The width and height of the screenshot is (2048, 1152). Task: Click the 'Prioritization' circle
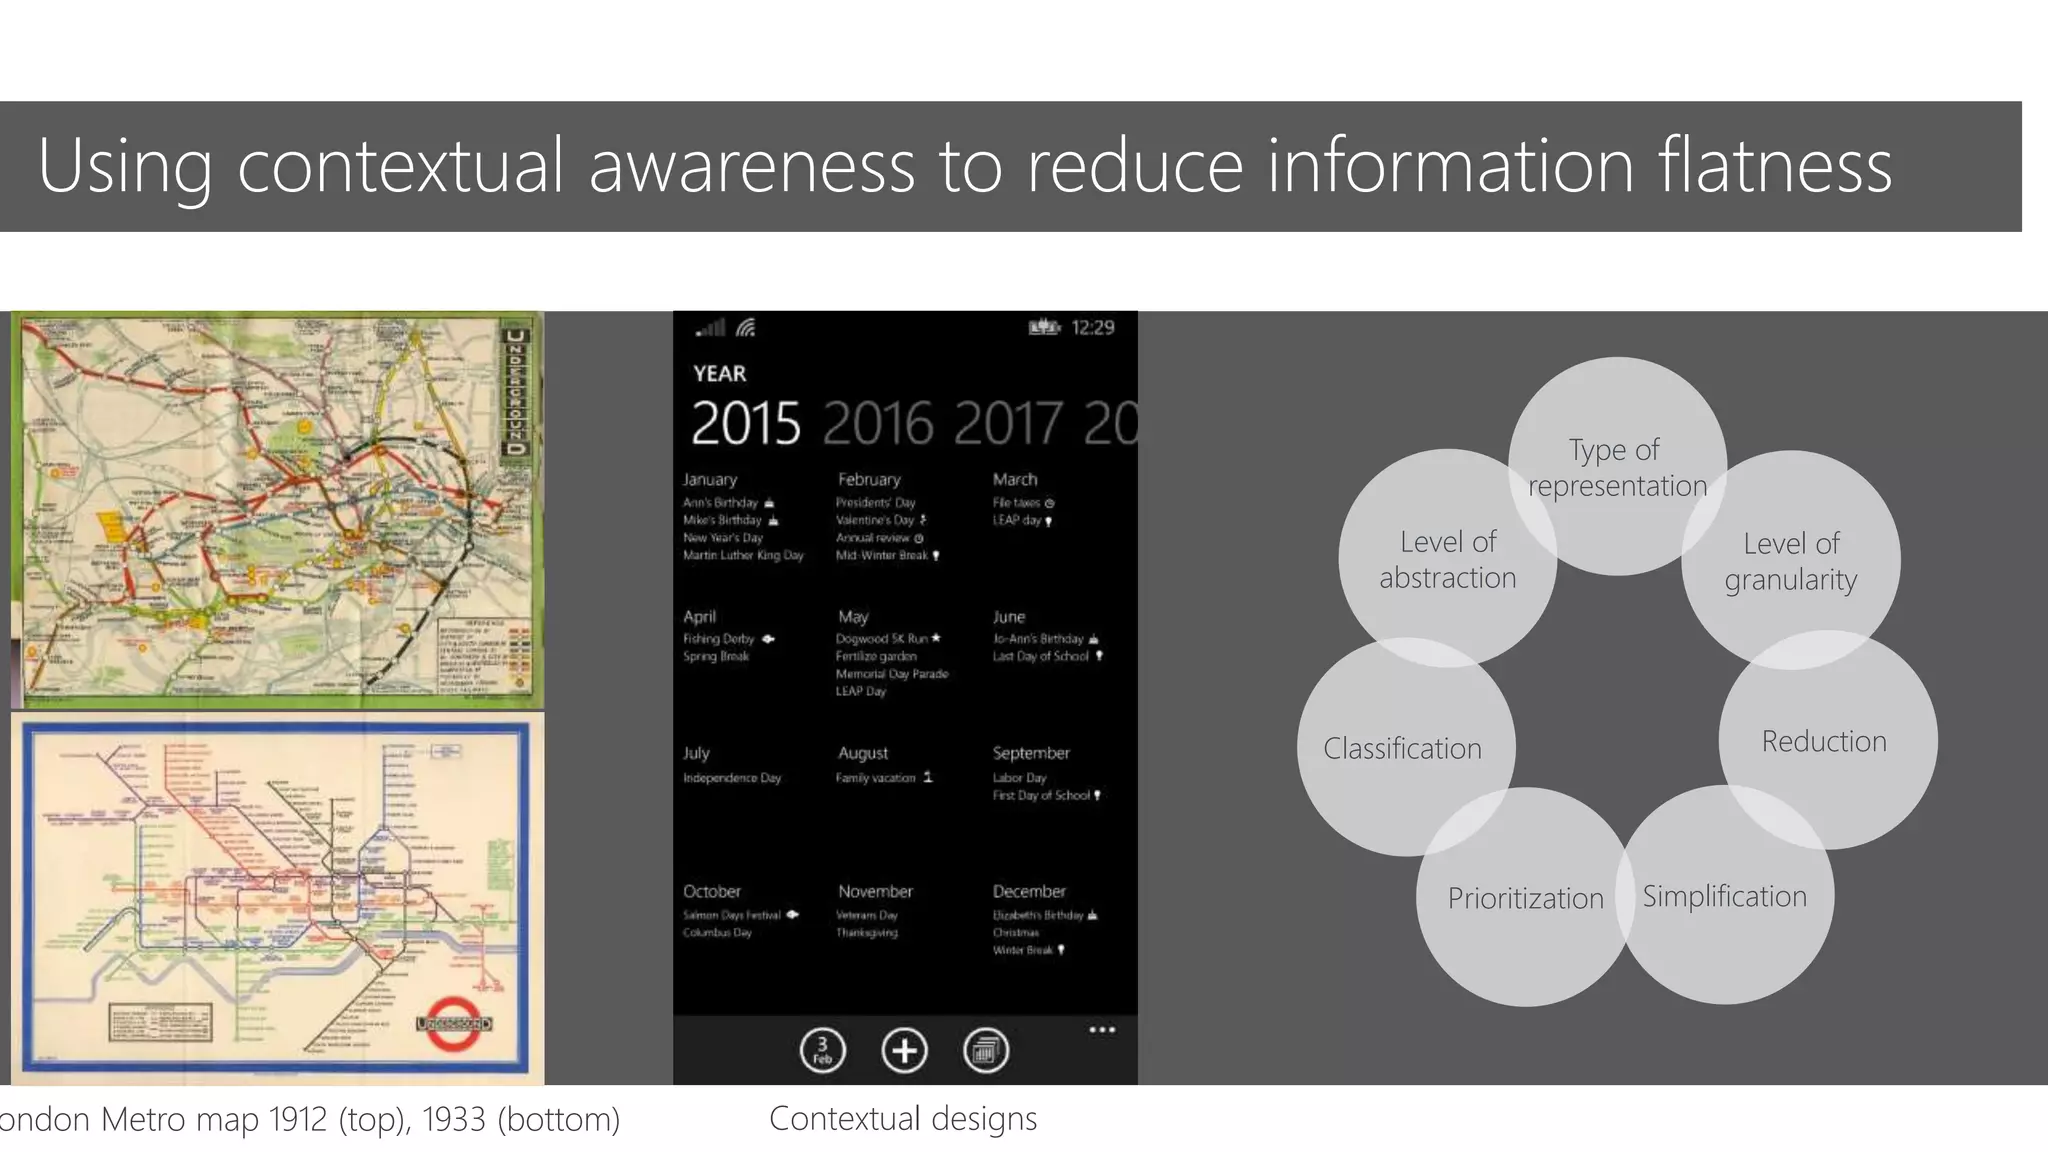(x=1525, y=897)
